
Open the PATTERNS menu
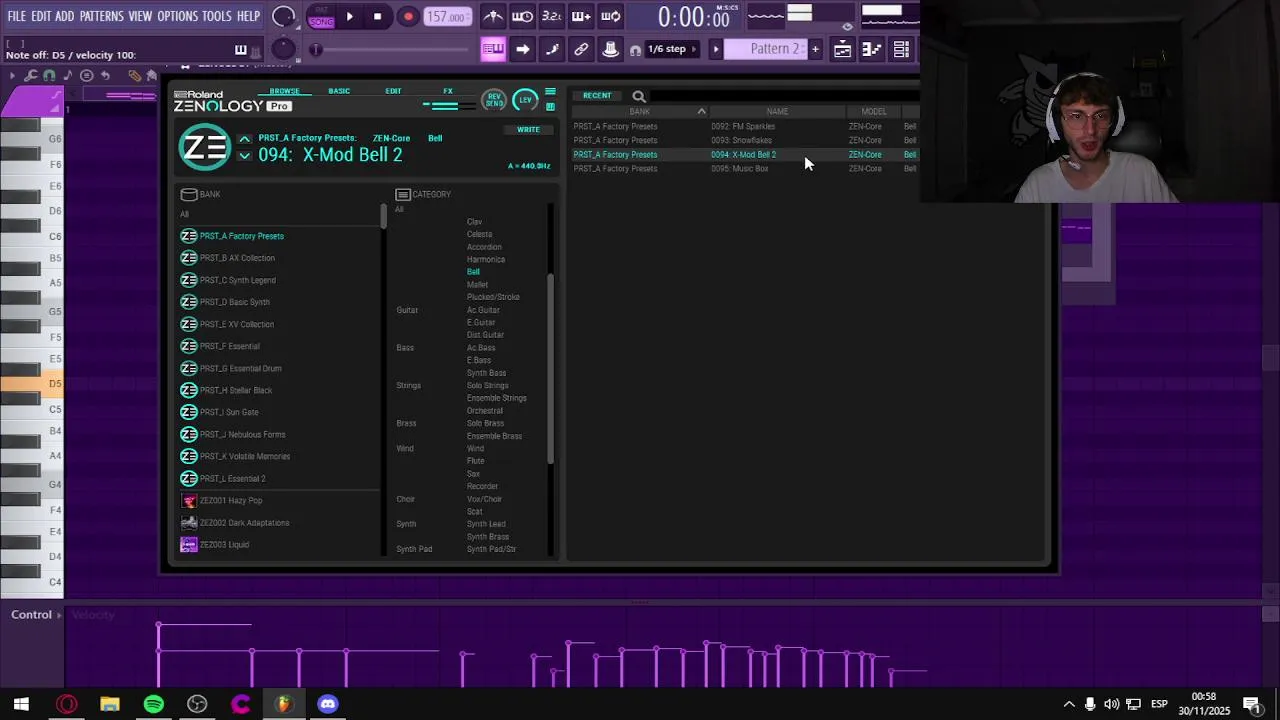(x=101, y=16)
